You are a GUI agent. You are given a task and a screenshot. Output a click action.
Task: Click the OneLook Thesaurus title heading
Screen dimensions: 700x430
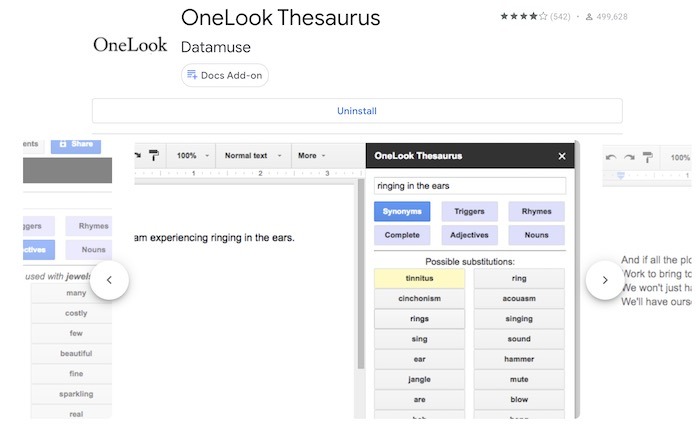click(280, 18)
